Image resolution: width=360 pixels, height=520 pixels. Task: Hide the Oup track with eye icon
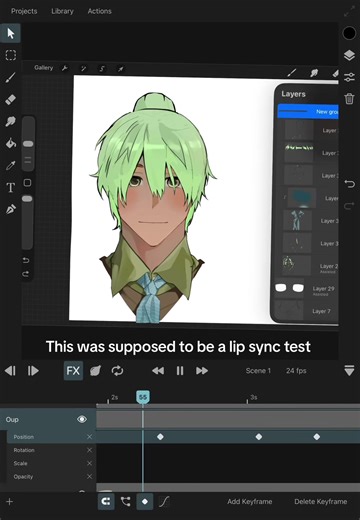pos(82,419)
